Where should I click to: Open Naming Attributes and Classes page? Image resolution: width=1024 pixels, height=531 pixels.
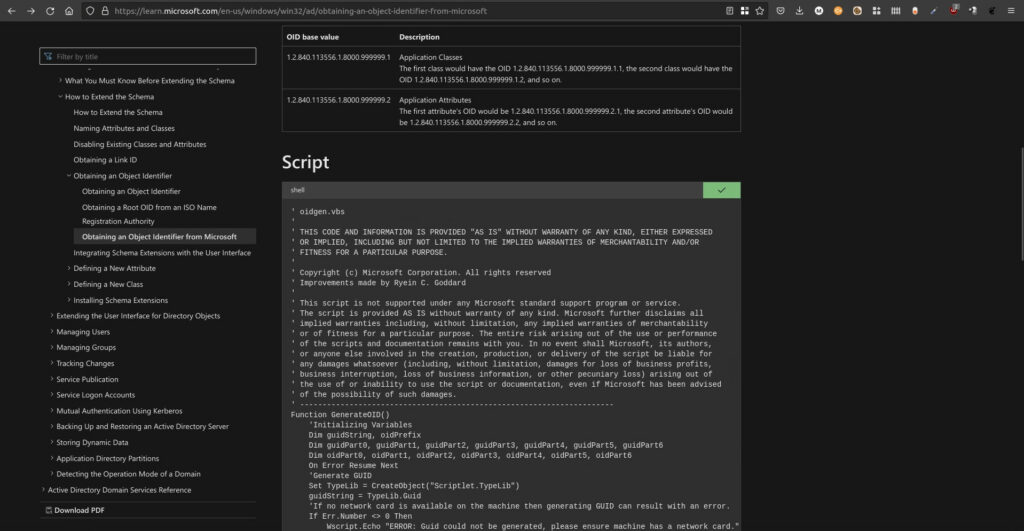[123, 128]
